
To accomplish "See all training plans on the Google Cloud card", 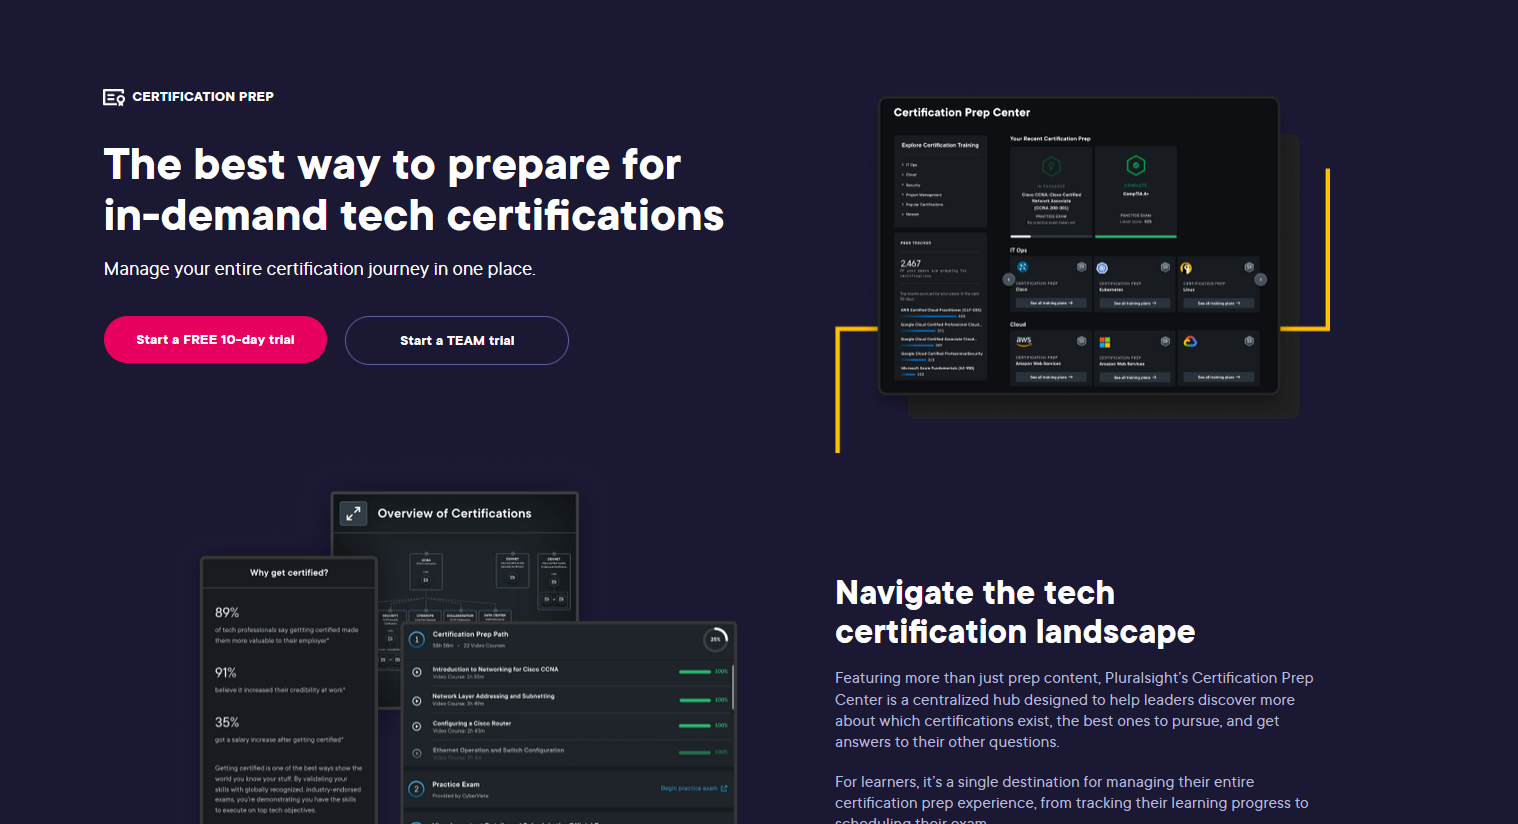I will [x=1219, y=377].
